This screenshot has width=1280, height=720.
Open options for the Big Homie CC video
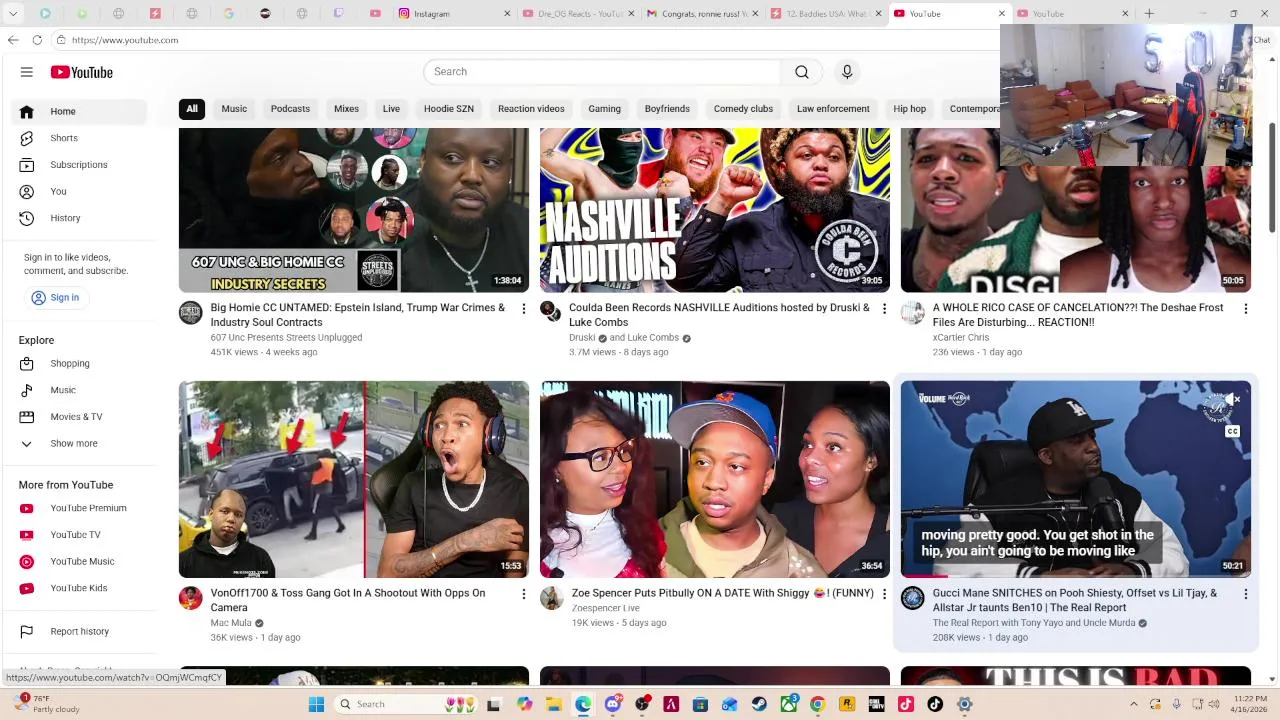(x=523, y=309)
